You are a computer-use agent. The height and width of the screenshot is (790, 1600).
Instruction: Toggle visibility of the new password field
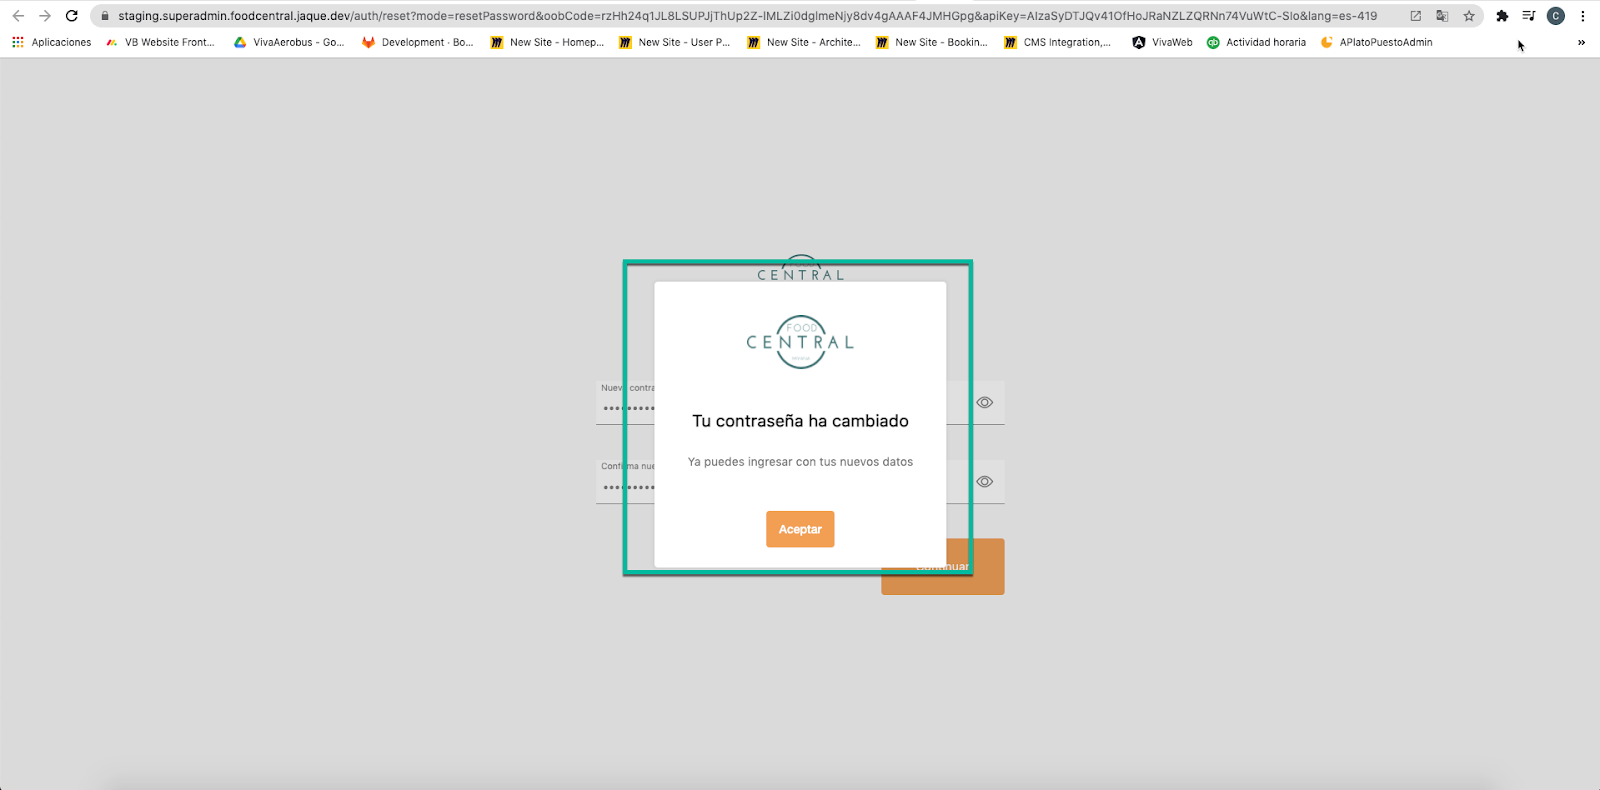pyautogui.click(x=985, y=402)
